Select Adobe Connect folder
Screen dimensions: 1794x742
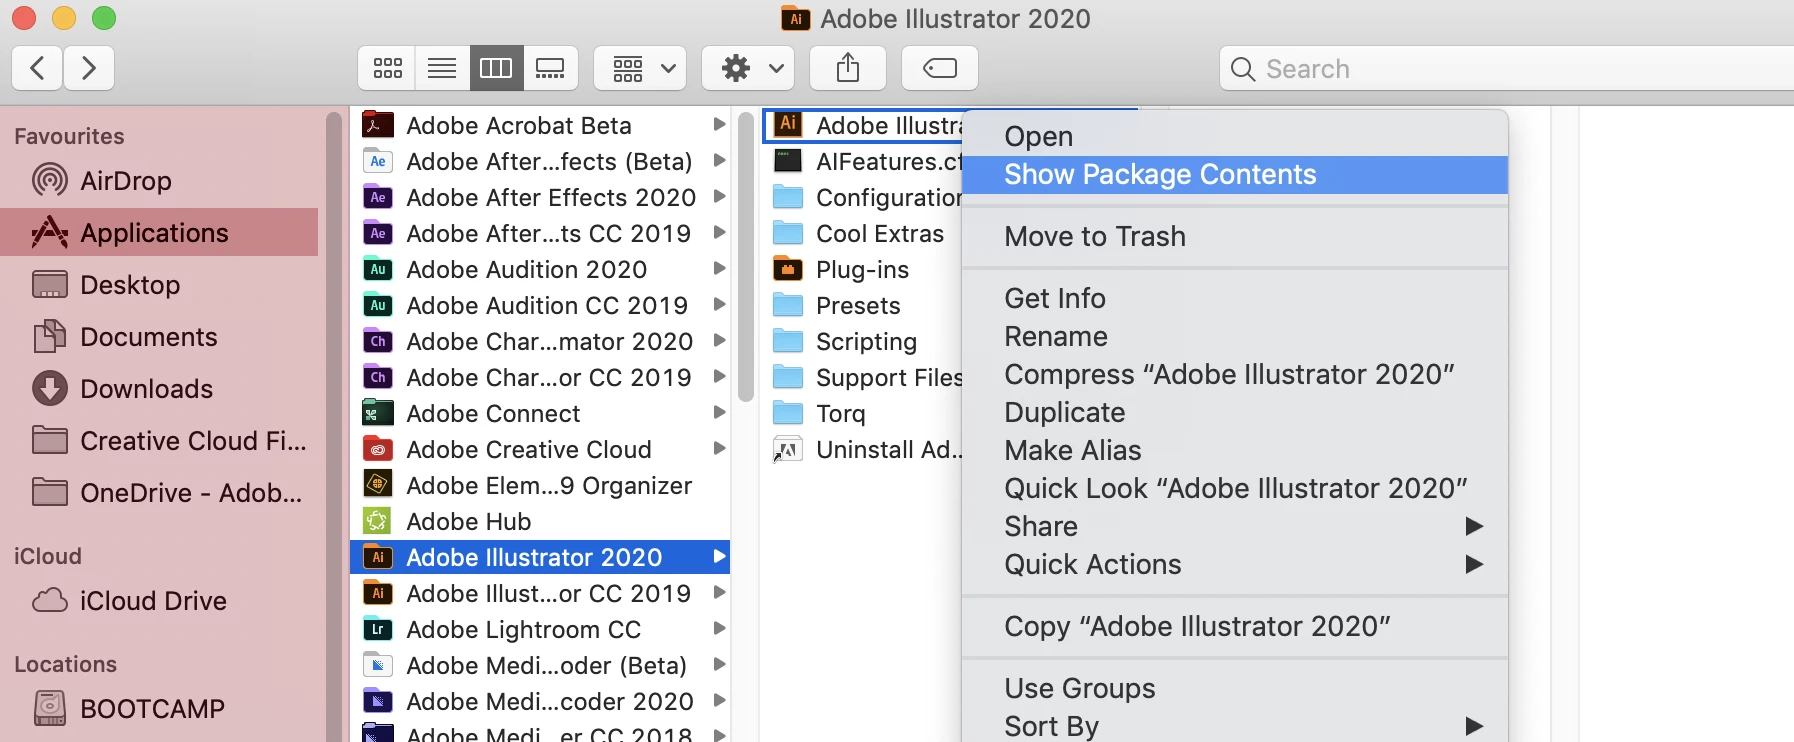click(x=540, y=413)
